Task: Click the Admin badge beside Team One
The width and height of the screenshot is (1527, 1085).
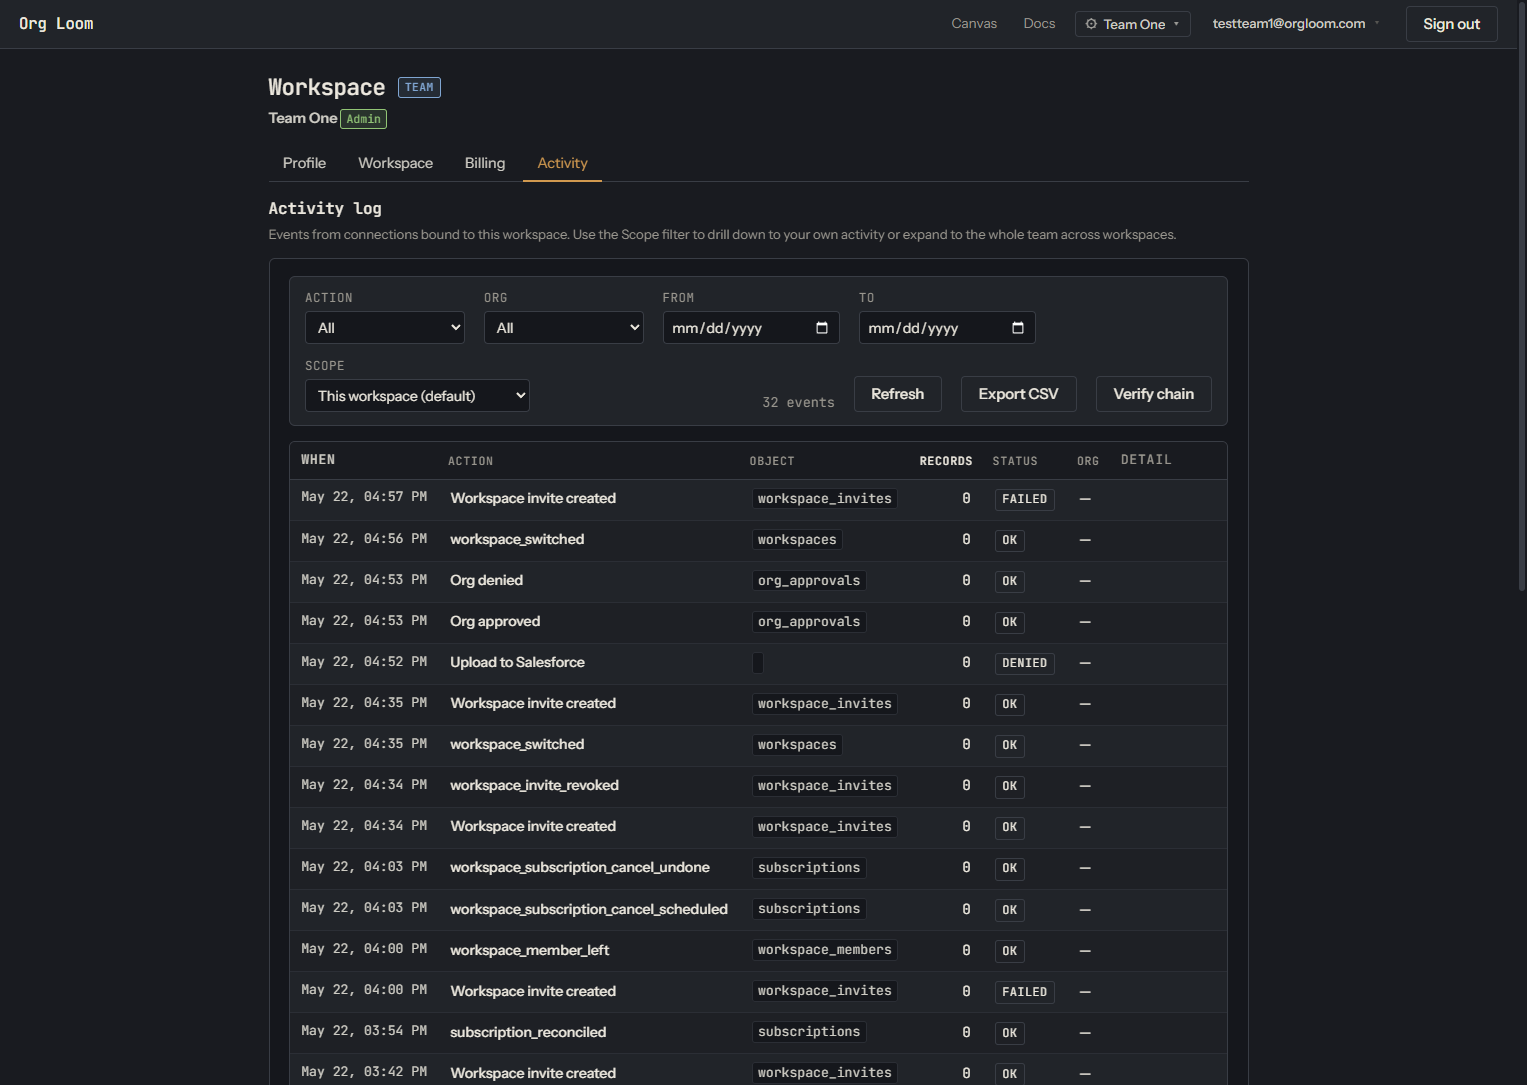Action: (363, 119)
